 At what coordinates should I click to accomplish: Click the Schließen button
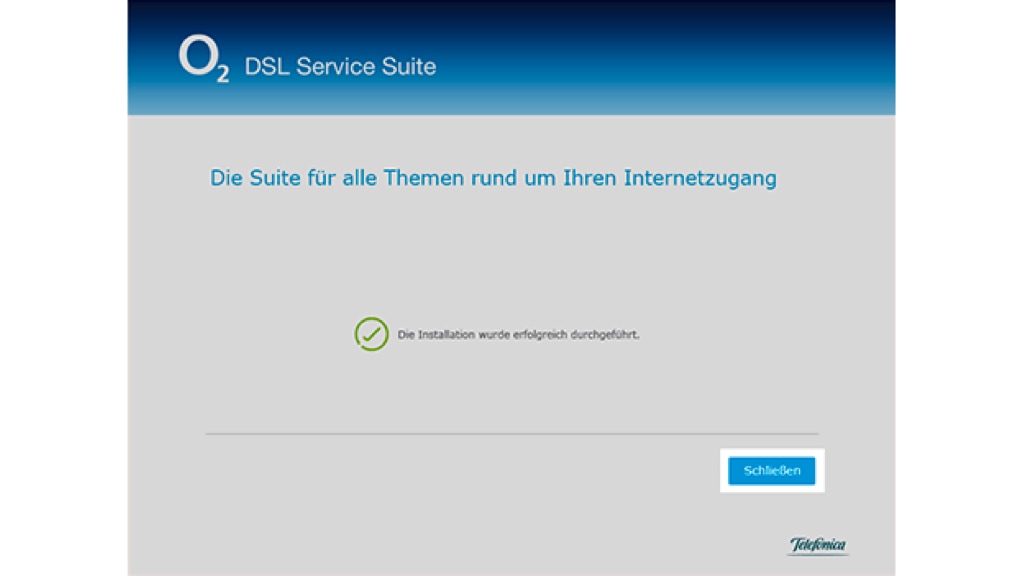[771, 470]
